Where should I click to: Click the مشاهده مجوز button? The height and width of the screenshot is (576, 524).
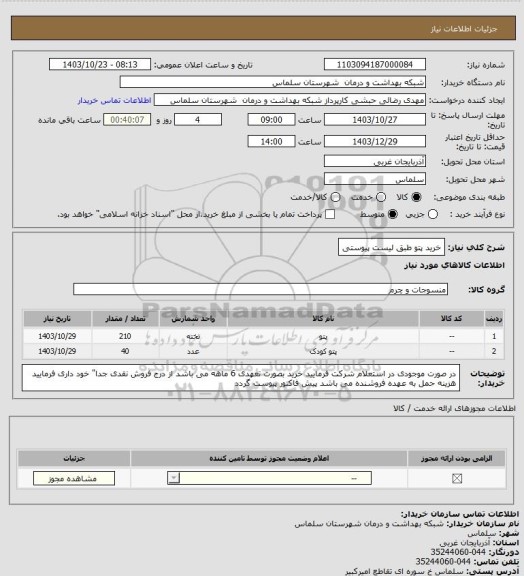(74, 478)
